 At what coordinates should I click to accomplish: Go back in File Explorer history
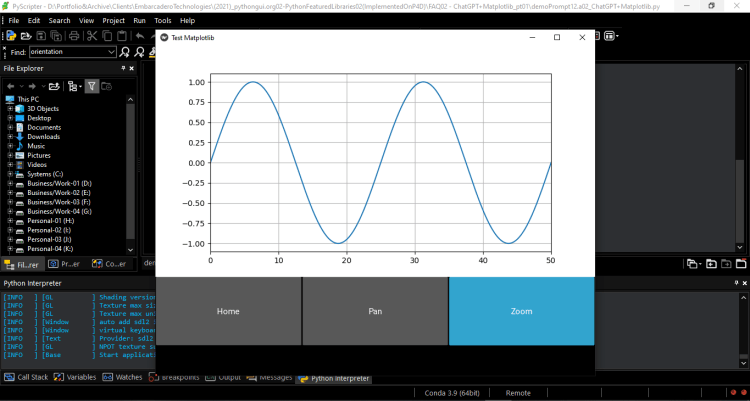tap(10, 86)
